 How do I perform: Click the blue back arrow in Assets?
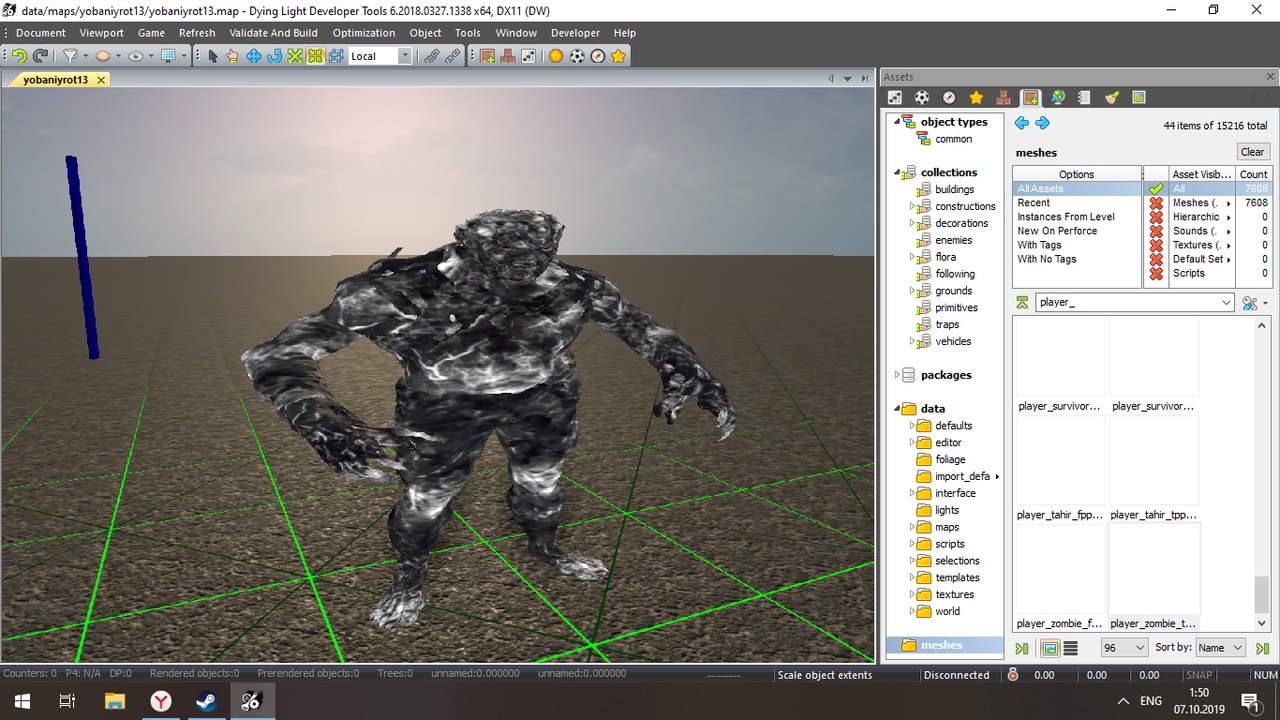coord(1021,123)
